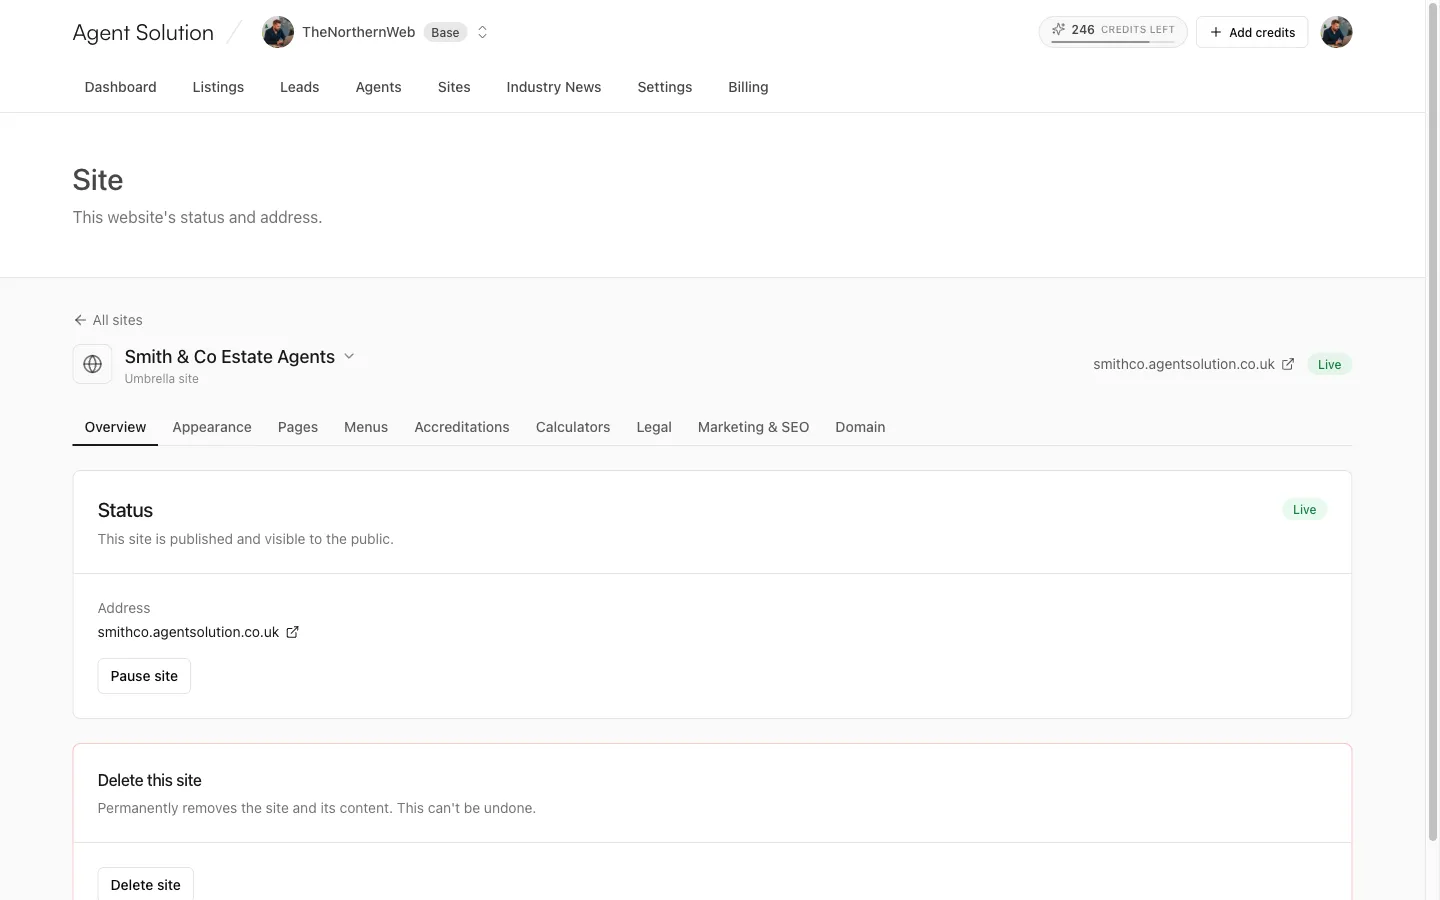Screen dimensions: 1440x900
Task: Click the Delete site button
Action: [x=146, y=885]
